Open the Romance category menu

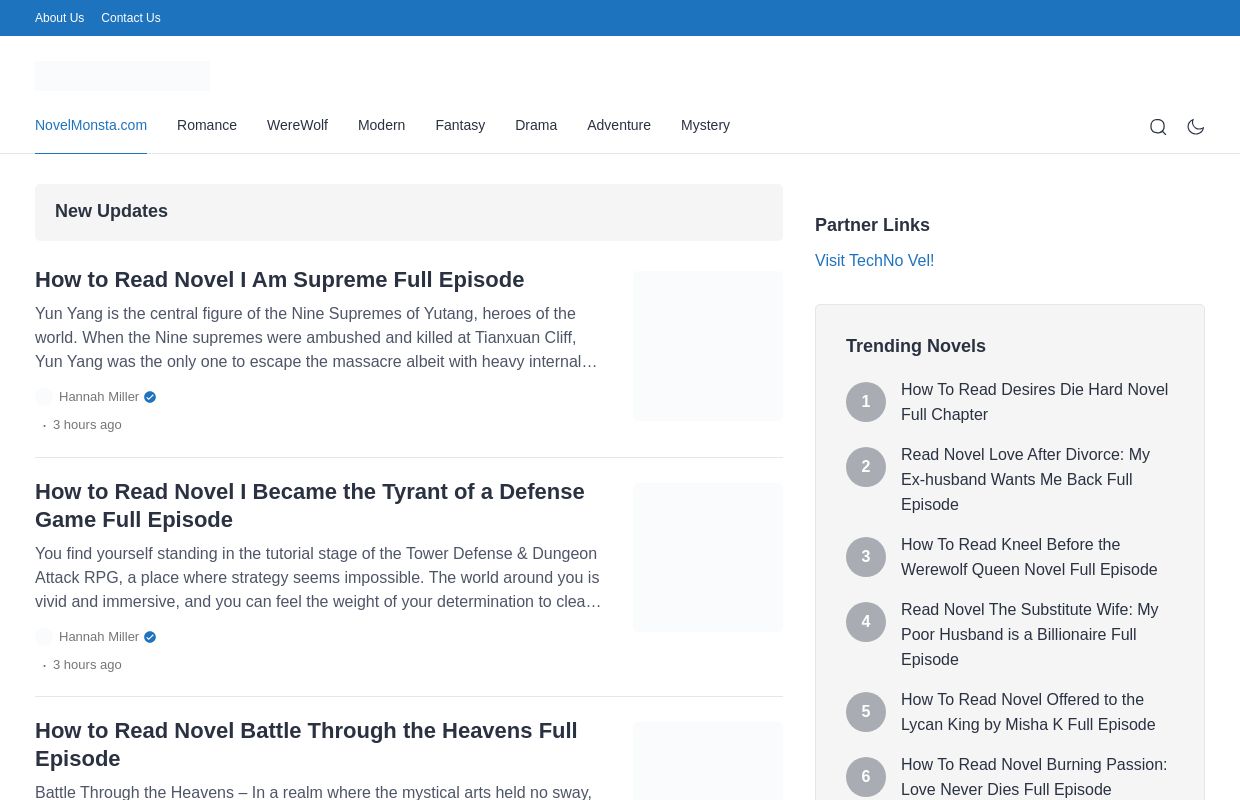[207, 125]
